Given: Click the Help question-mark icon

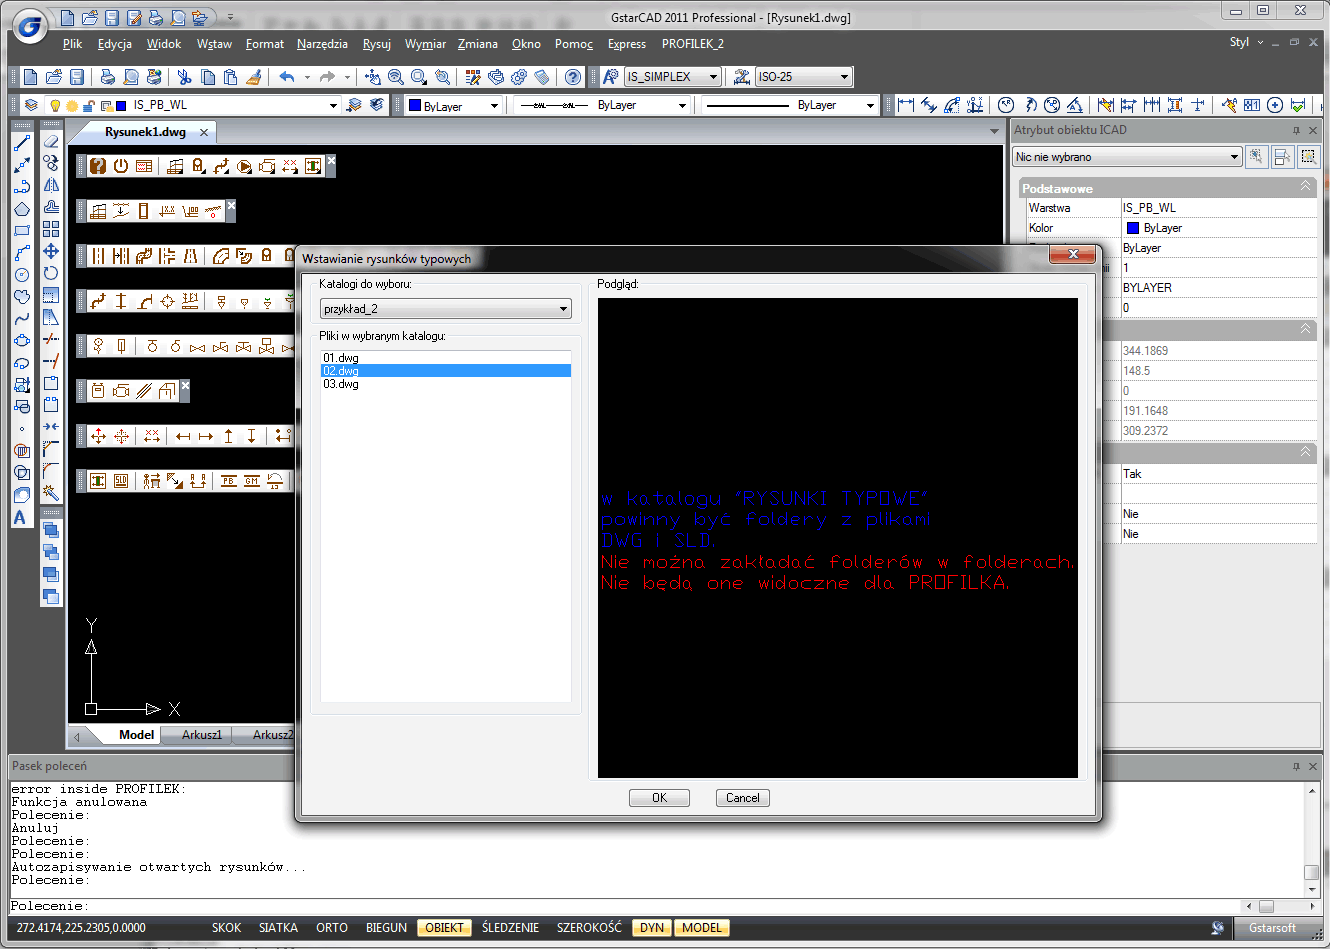Looking at the screenshot, I should click(573, 77).
